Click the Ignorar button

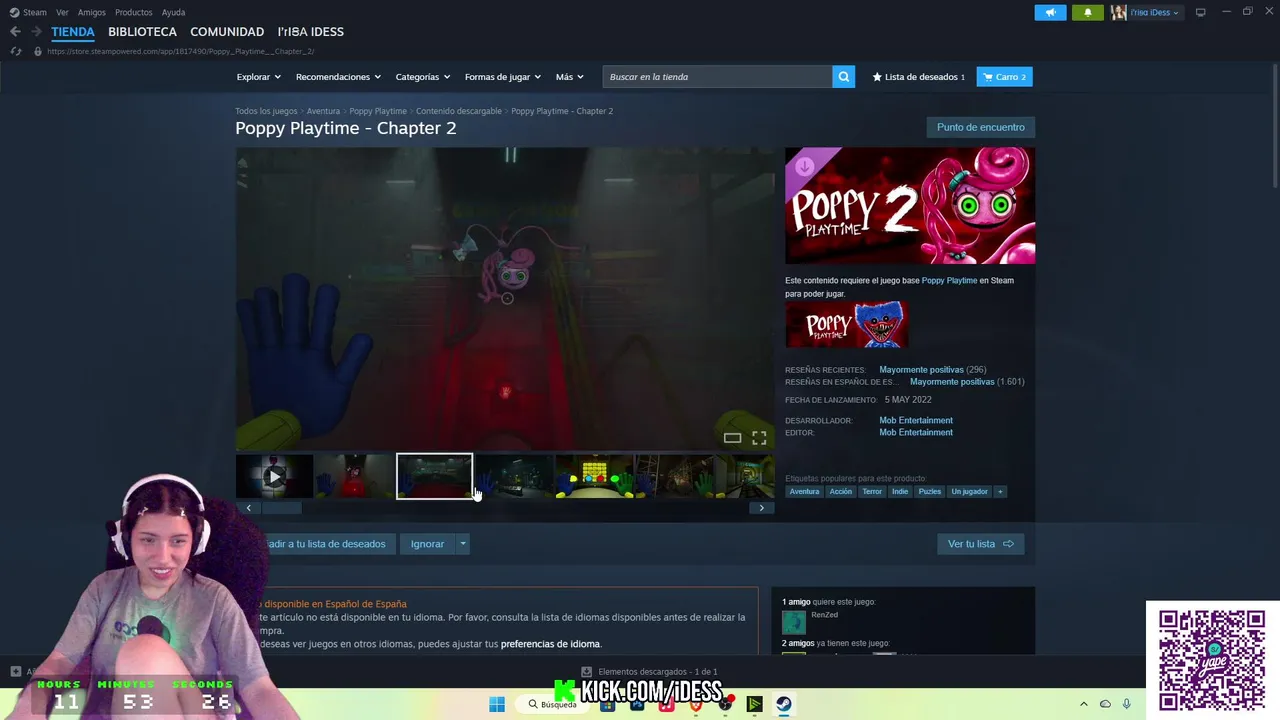427,544
